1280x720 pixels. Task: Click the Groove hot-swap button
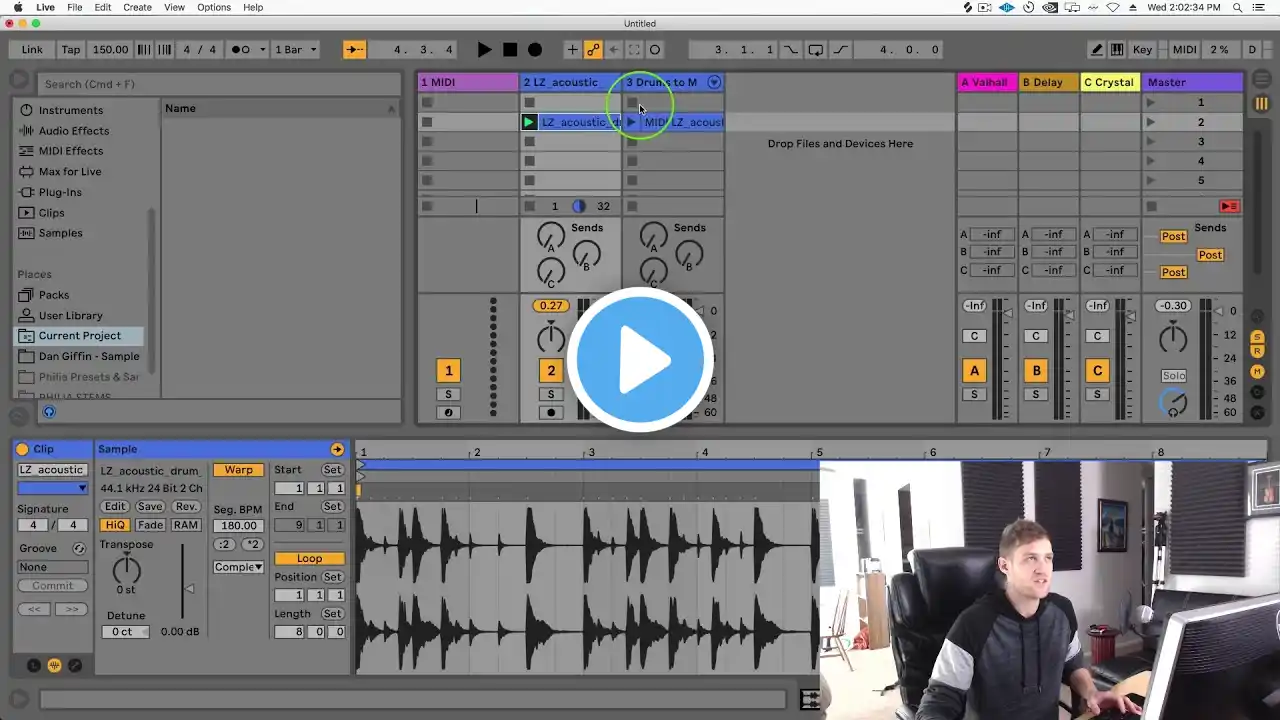point(79,548)
